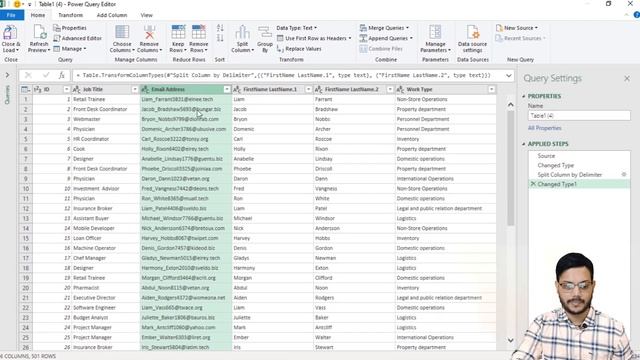Click gear icon on Split Column step
This screenshot has height=360, width=640.
[x=624, y=174]
